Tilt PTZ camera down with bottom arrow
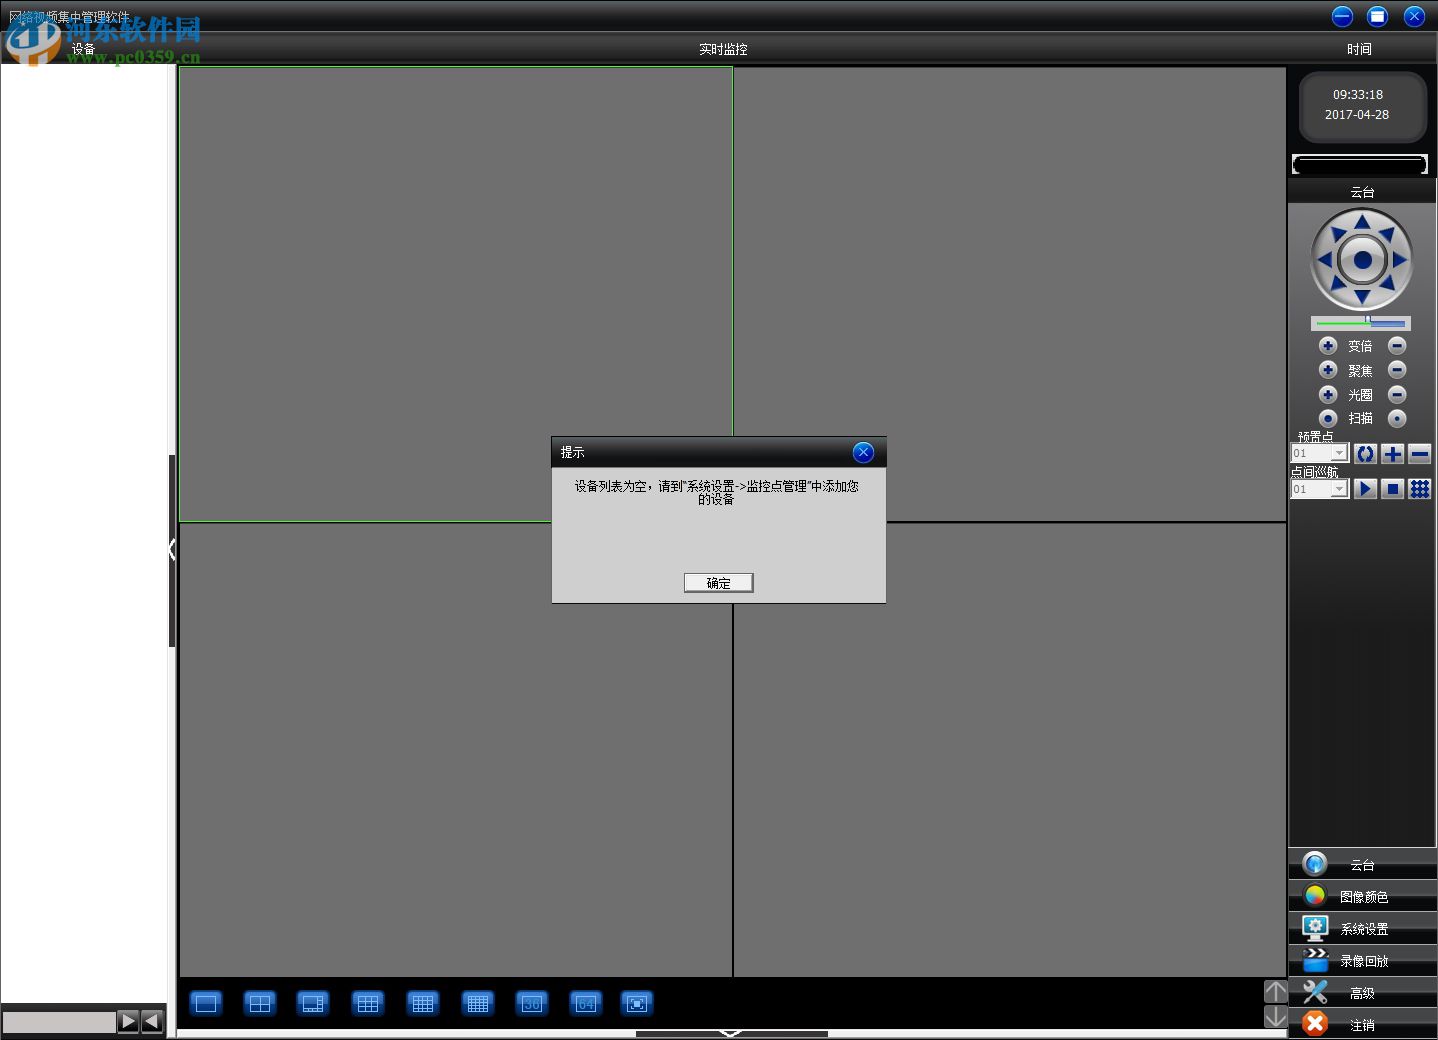This screenshot has height=1040, width=1438. 1362,297
